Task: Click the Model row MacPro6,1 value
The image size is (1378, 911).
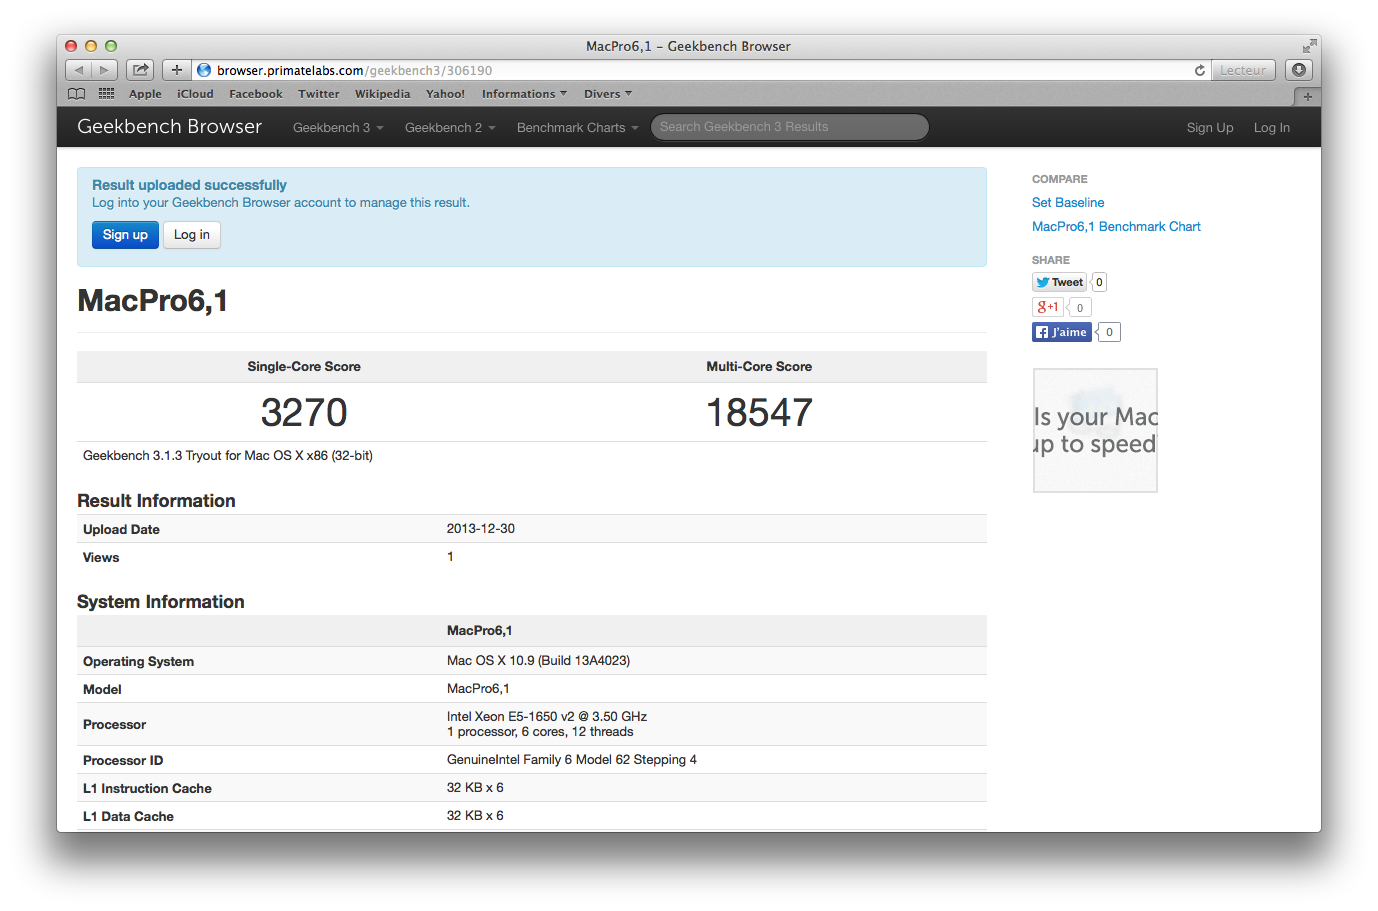Action: (x=478, y=688)
